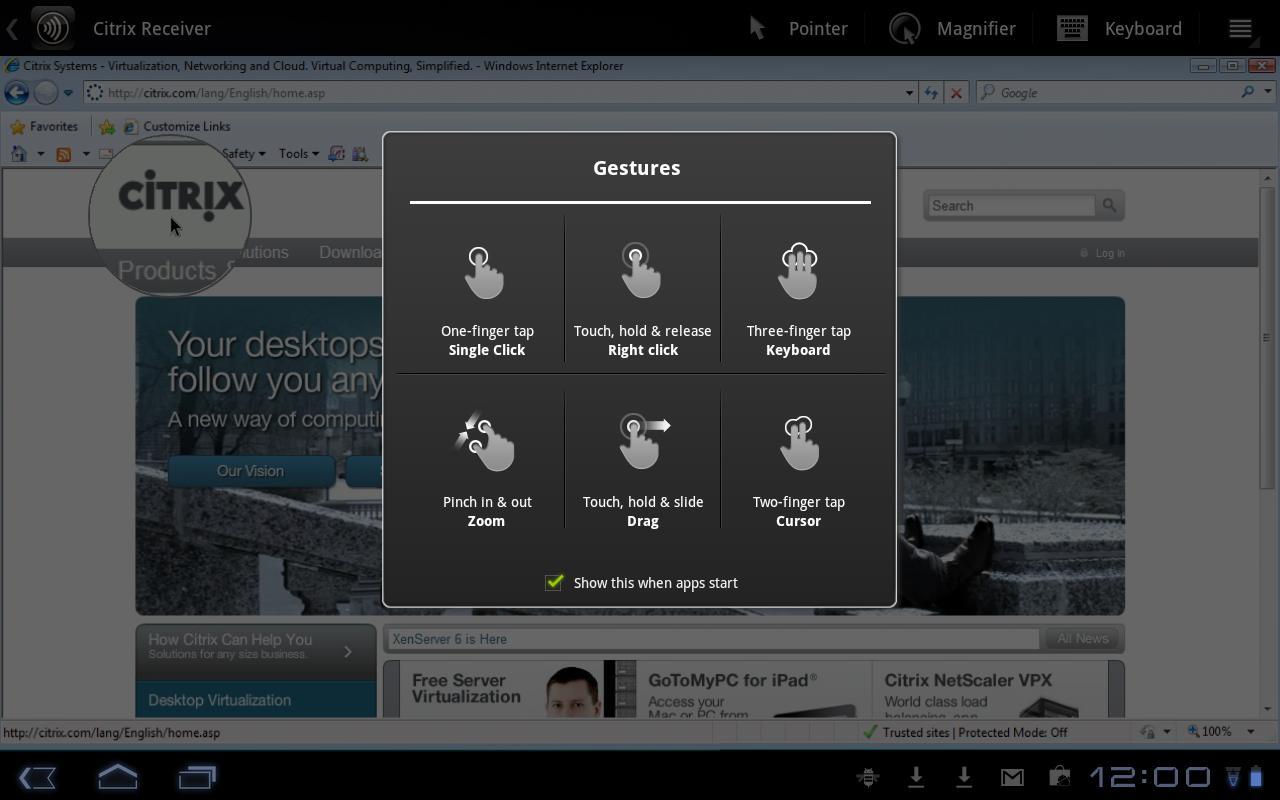The width and height of the screenshot is (1280, 800).
Task: Click the IE stop loading X icon
Action: coord(956,93)
